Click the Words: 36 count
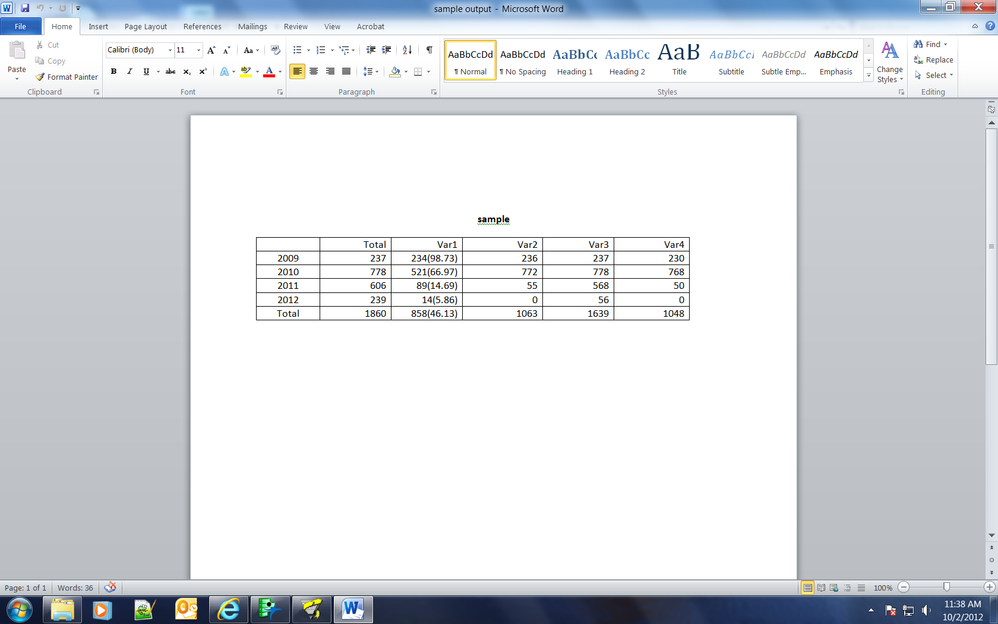 [x=75, y=588]
